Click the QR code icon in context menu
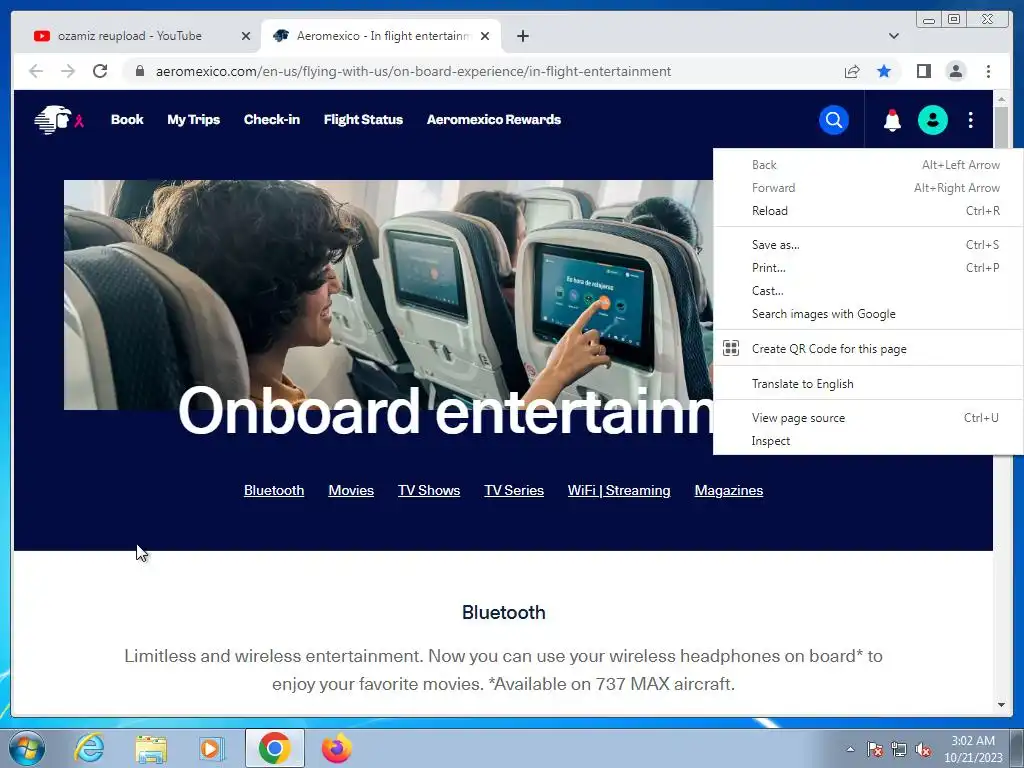This screenshot has height=768, width=1024. pos(731,348)
